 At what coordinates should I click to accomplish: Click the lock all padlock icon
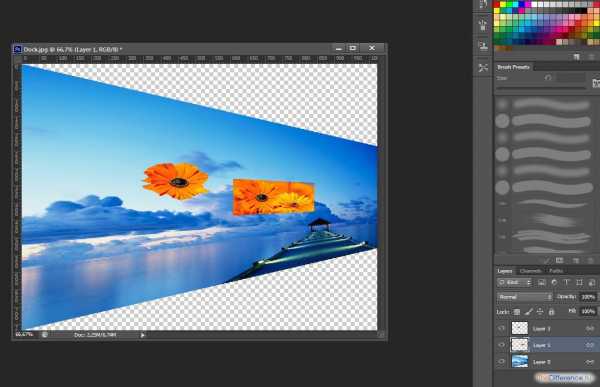point(551,312)
